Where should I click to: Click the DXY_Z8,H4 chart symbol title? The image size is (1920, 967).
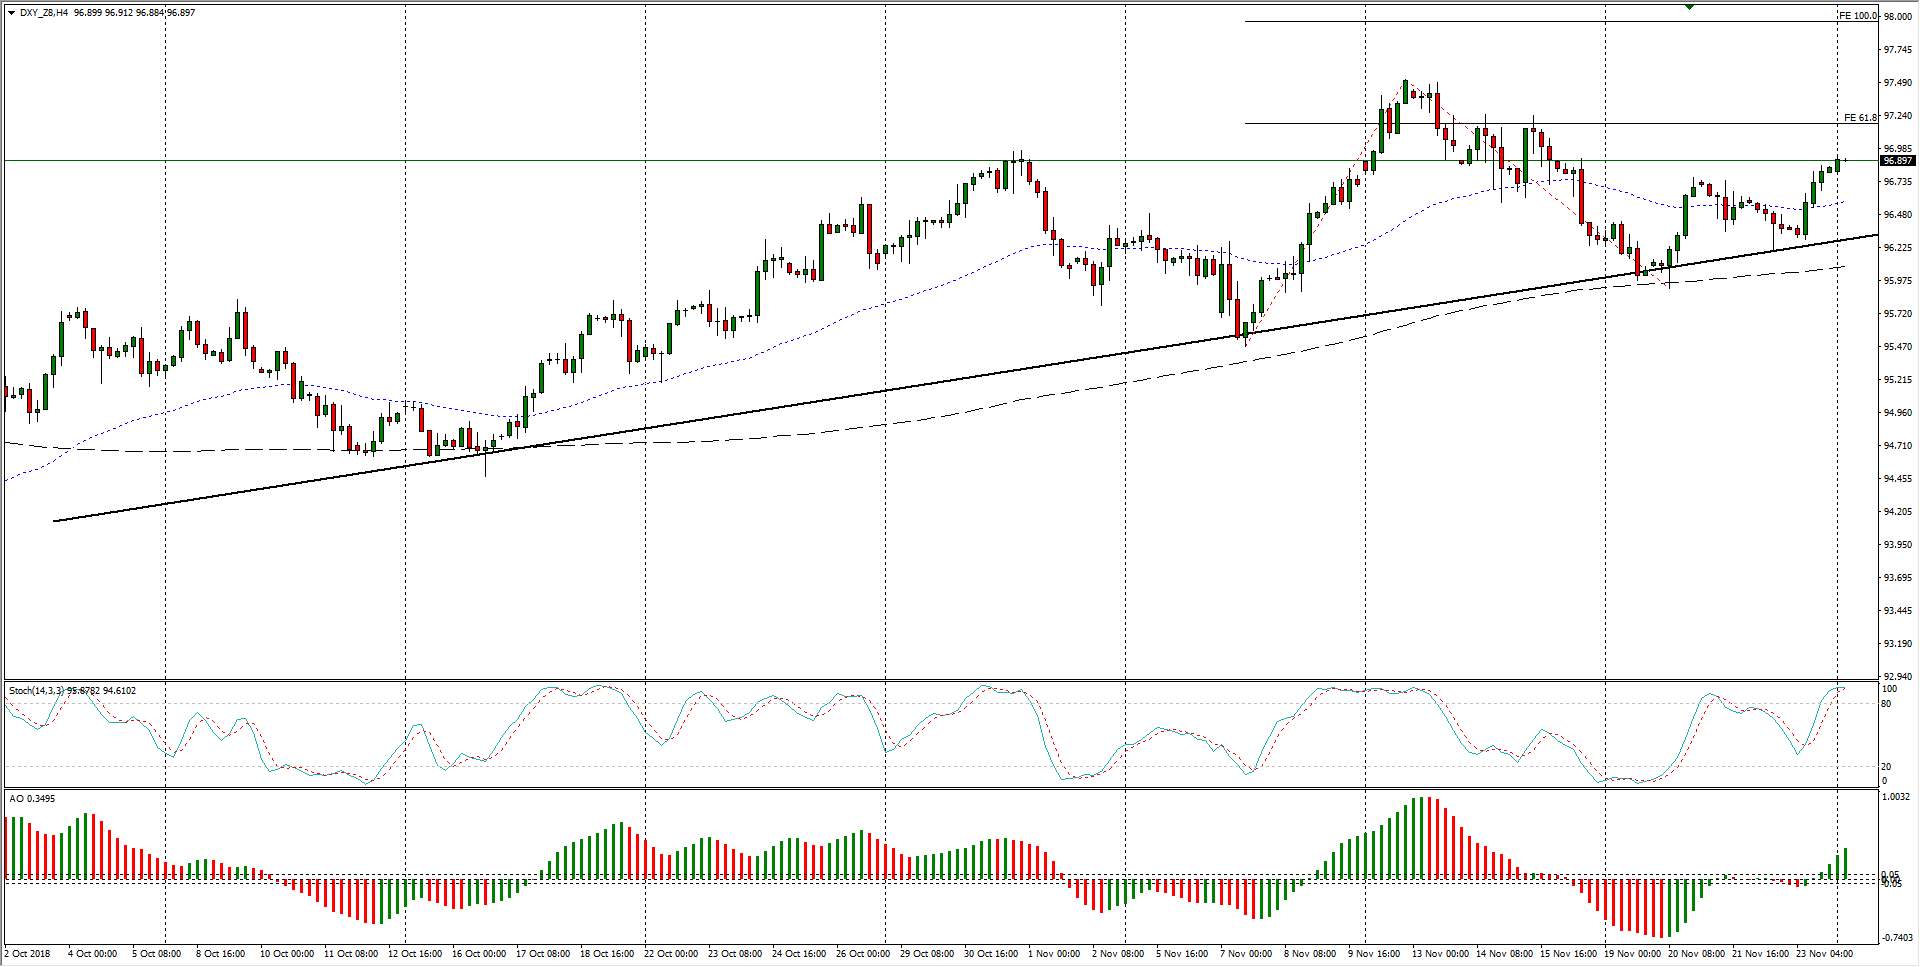(x=43, y=13)
